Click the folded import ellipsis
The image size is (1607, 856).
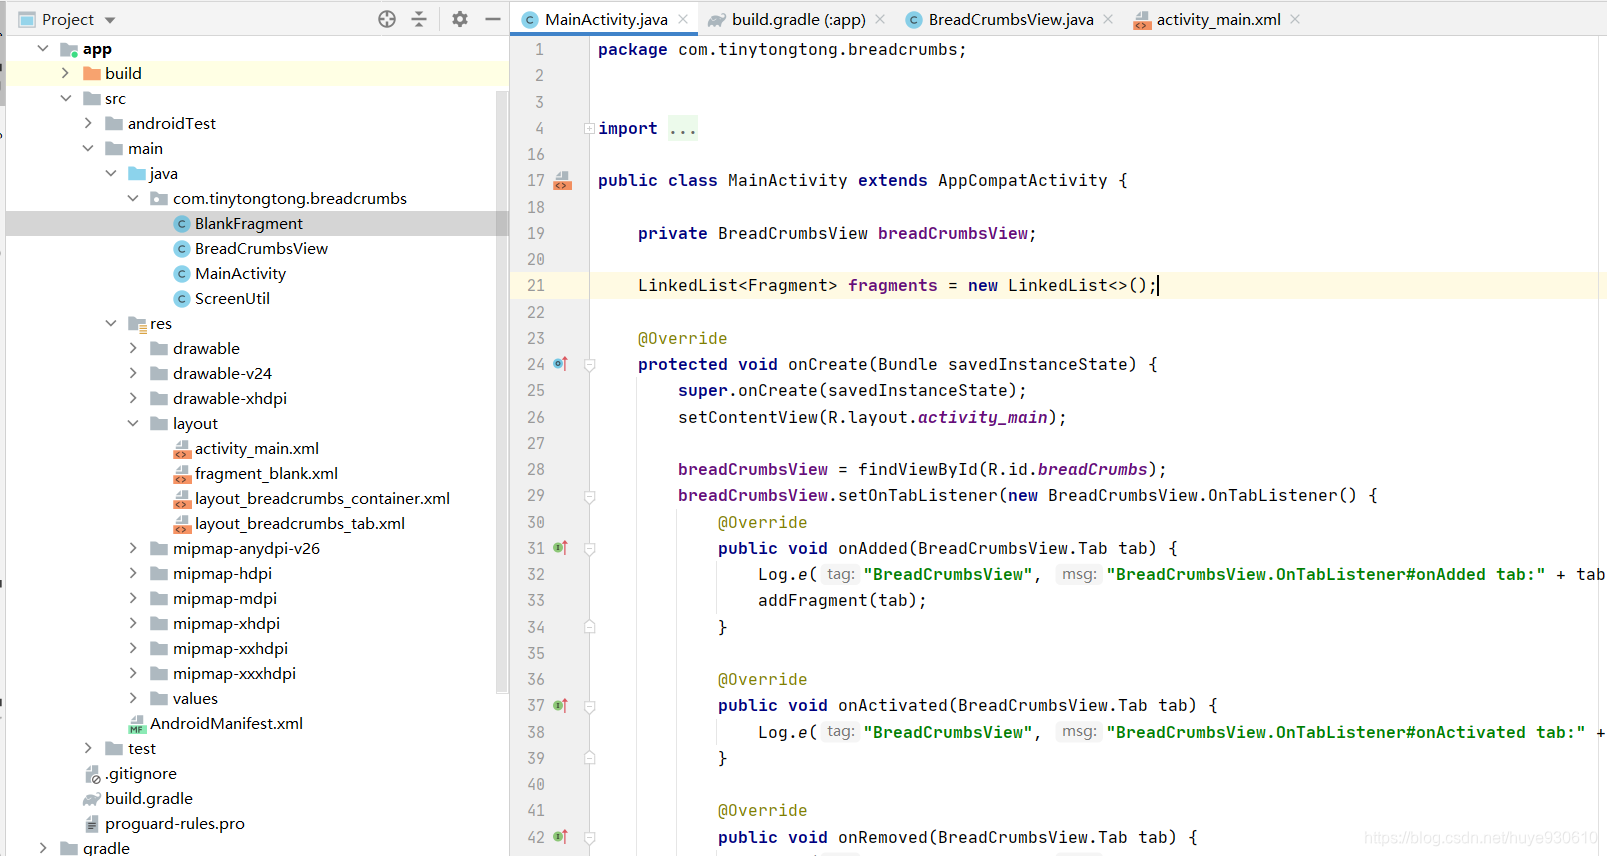pyautogui.click(x=683, y=128)
